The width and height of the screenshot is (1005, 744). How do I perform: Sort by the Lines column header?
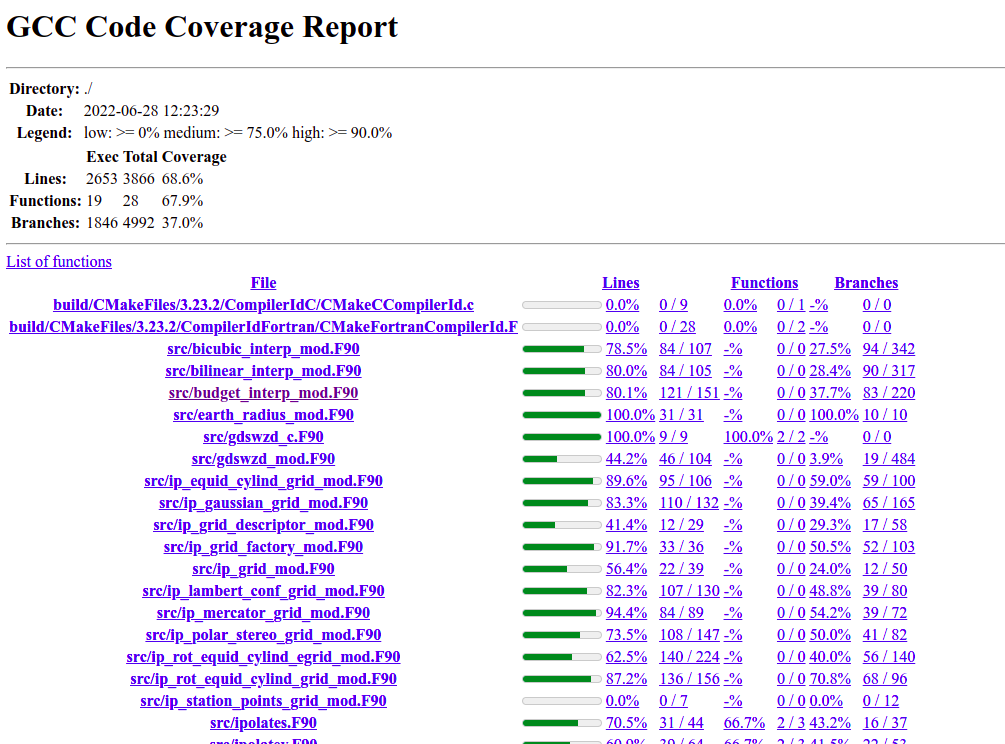(620, 283)
